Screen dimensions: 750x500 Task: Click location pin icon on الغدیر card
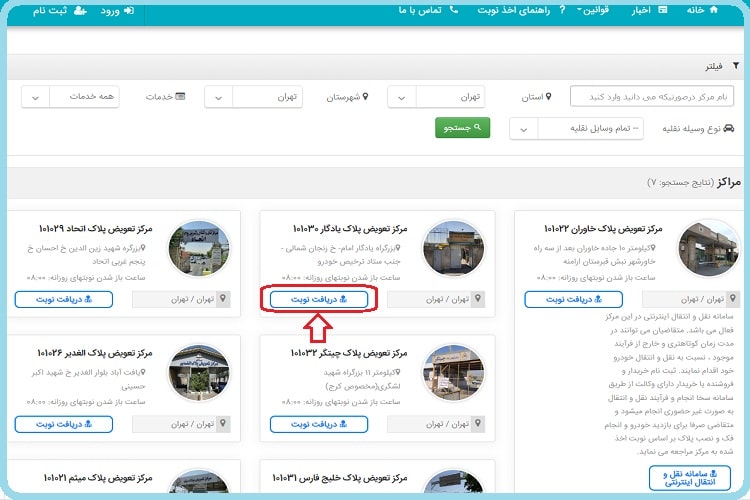point(223,424)
